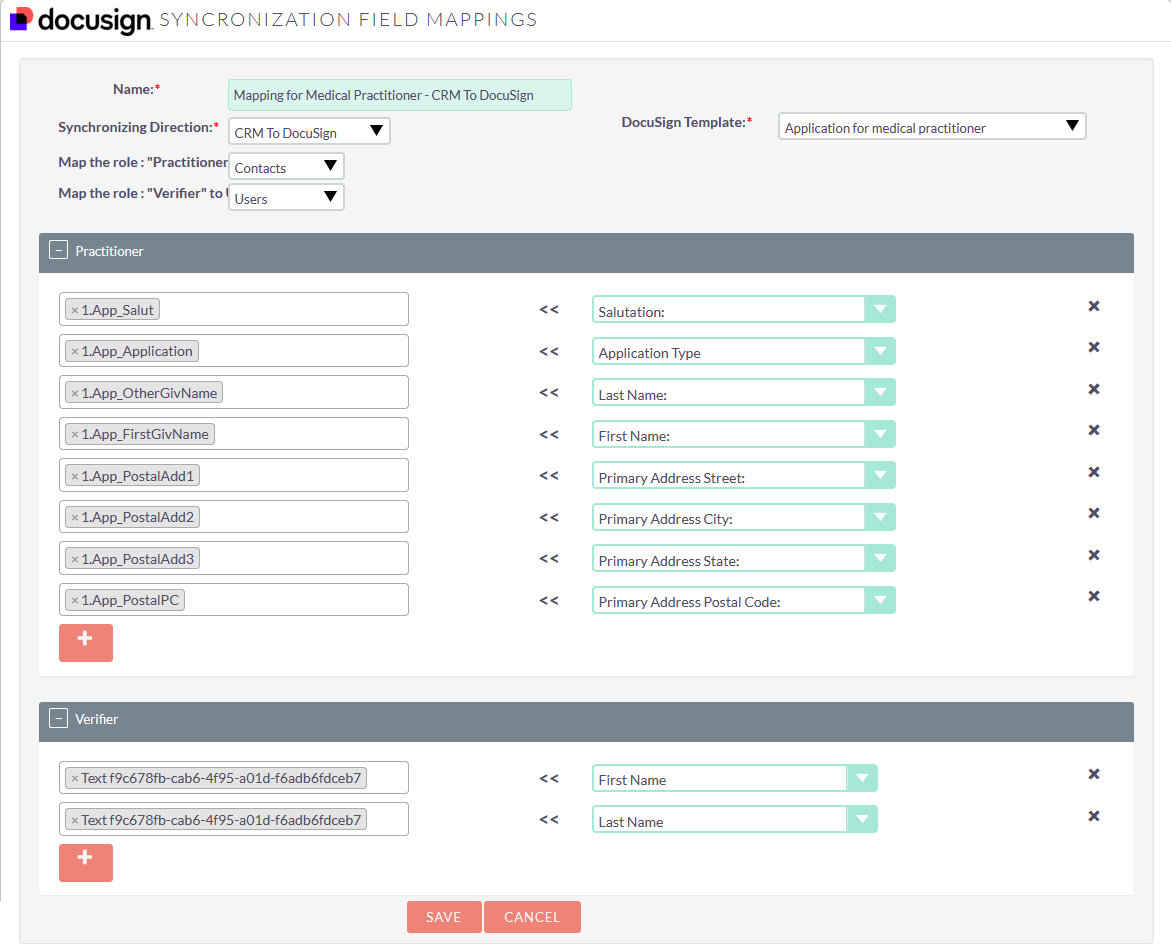Viewport: 1171px width, 947px height.
Task: Click the DocuSign logo
Action: [x=80, y=20]
